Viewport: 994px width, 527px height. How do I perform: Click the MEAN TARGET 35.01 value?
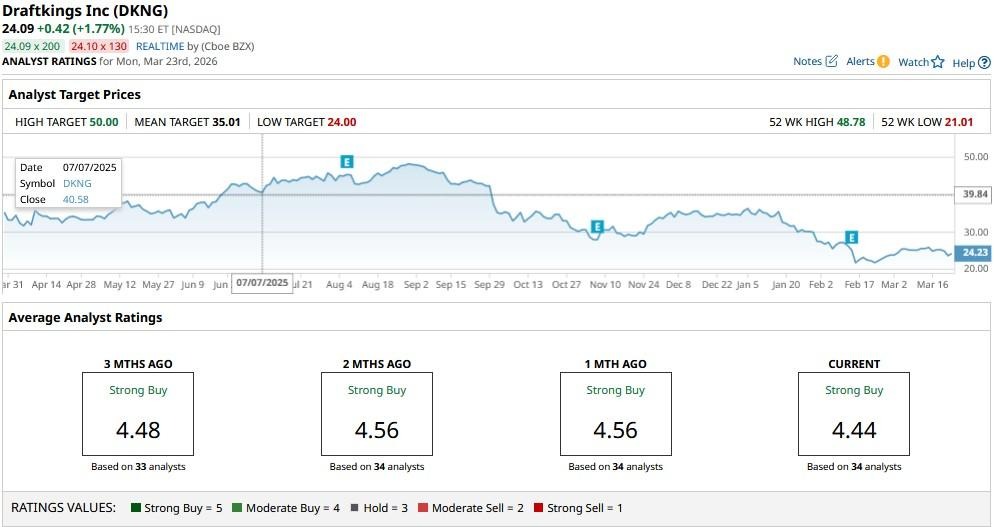tap(226, 122)
